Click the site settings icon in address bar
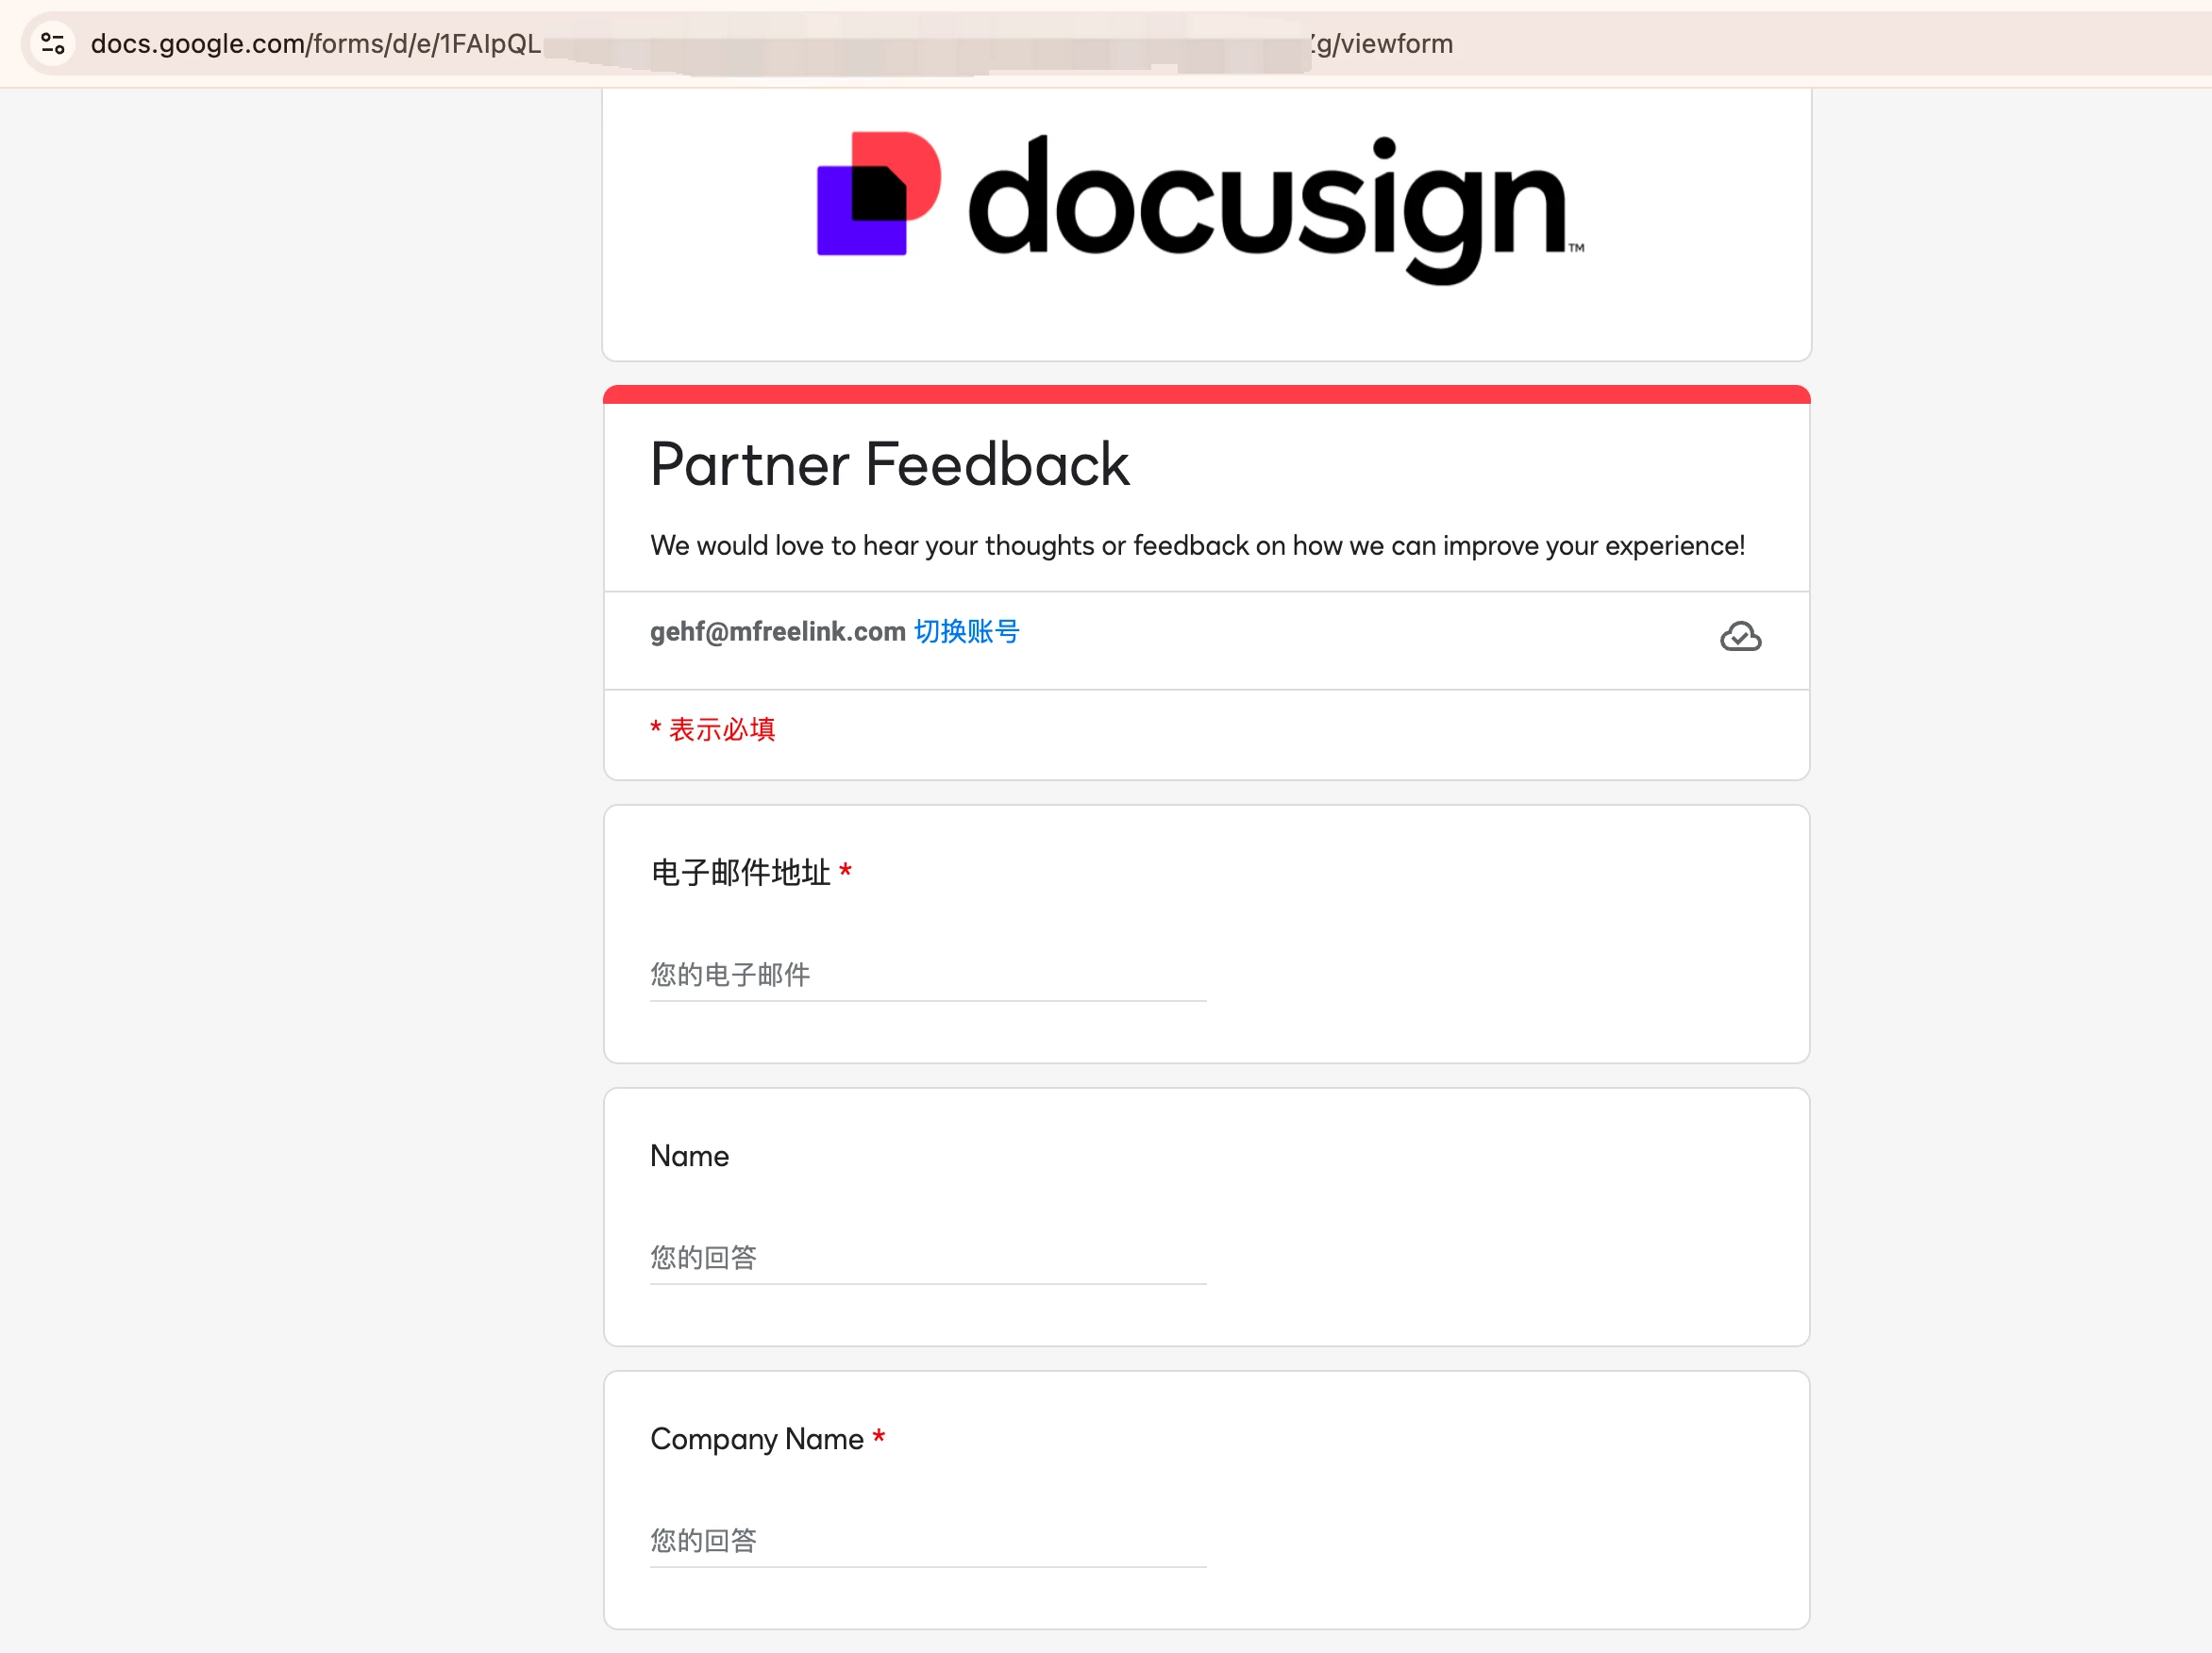The height and width of the screenshot is (1653, 2212). 53,44
